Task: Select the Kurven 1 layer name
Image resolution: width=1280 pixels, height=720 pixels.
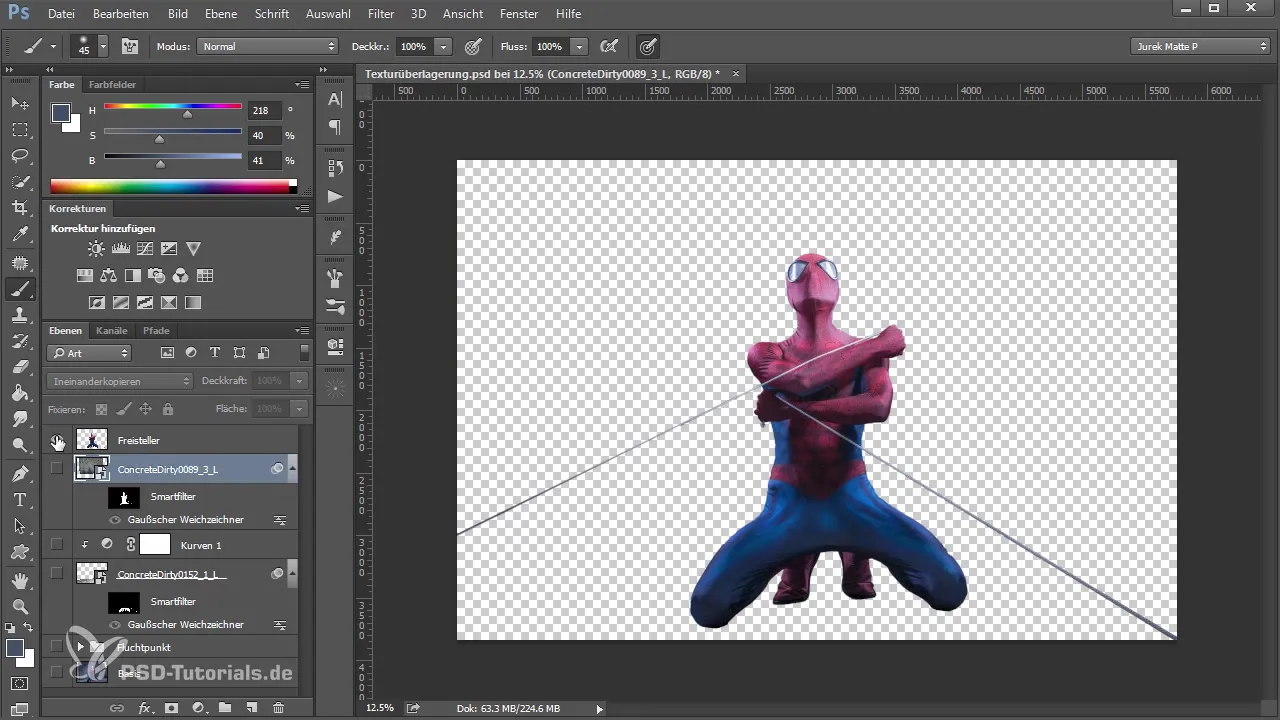Action: pos(201,545)
